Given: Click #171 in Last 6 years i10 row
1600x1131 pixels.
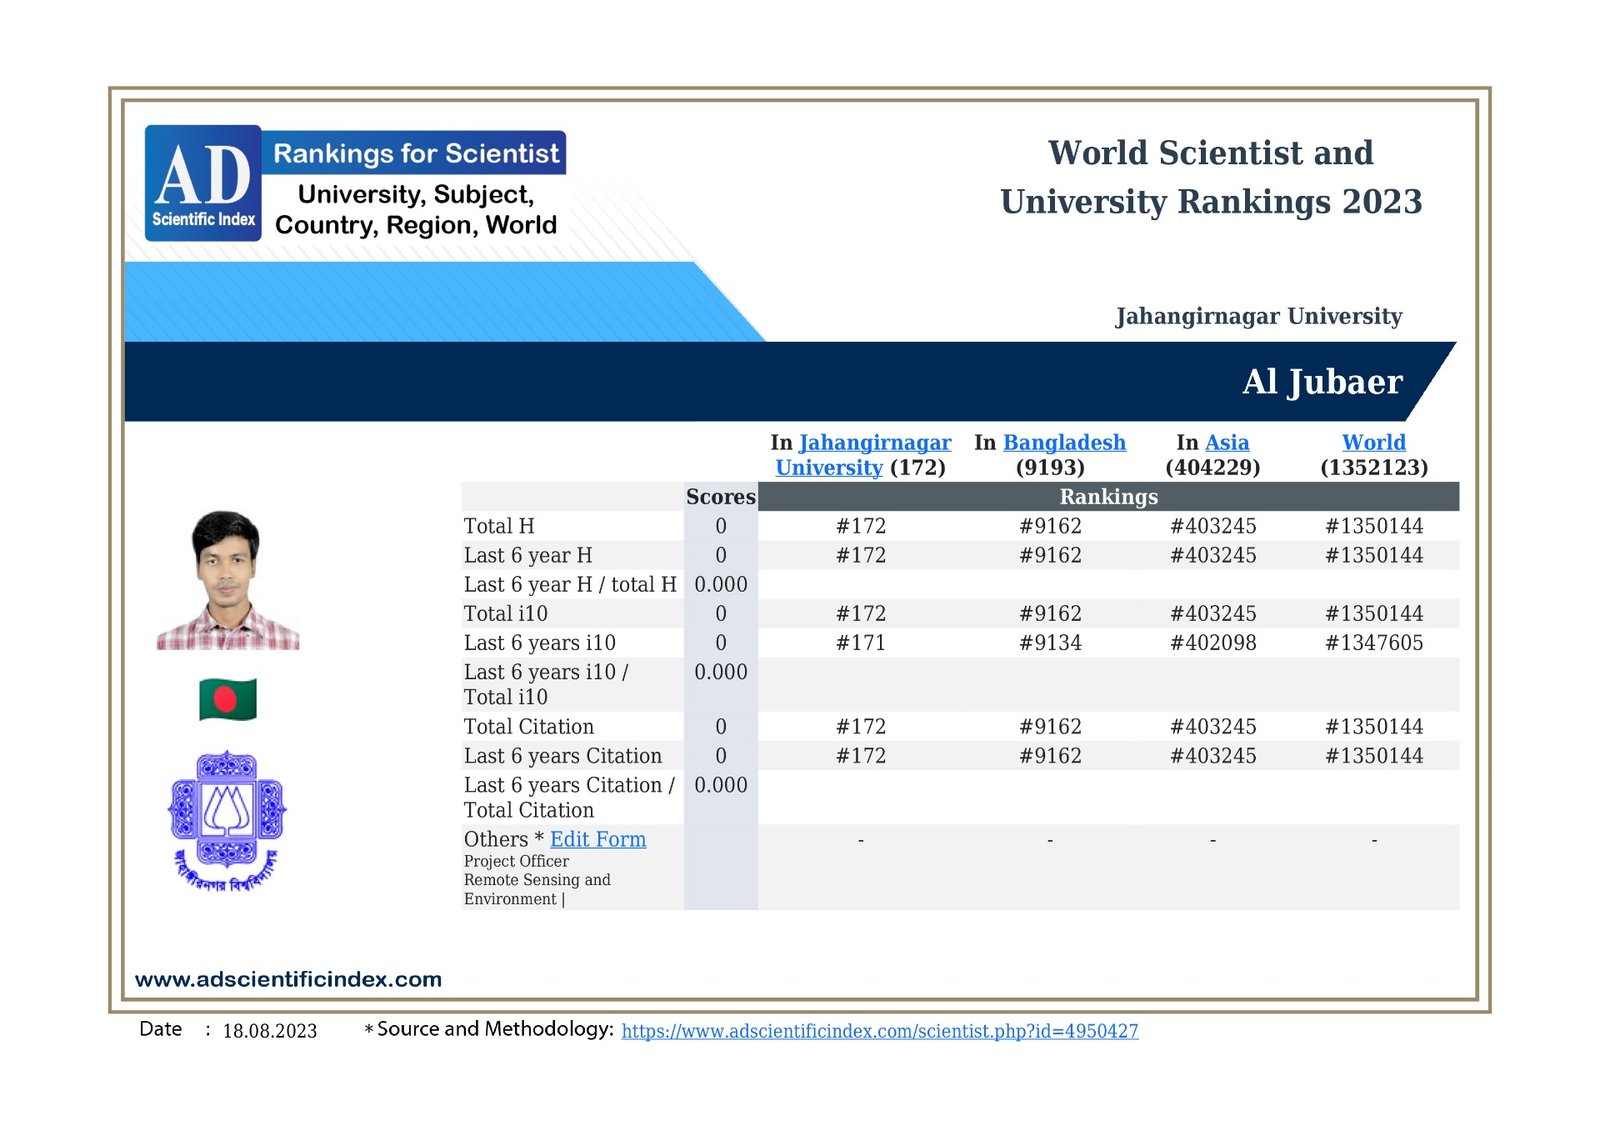Looking at the screenshot, I should [861, 643].
